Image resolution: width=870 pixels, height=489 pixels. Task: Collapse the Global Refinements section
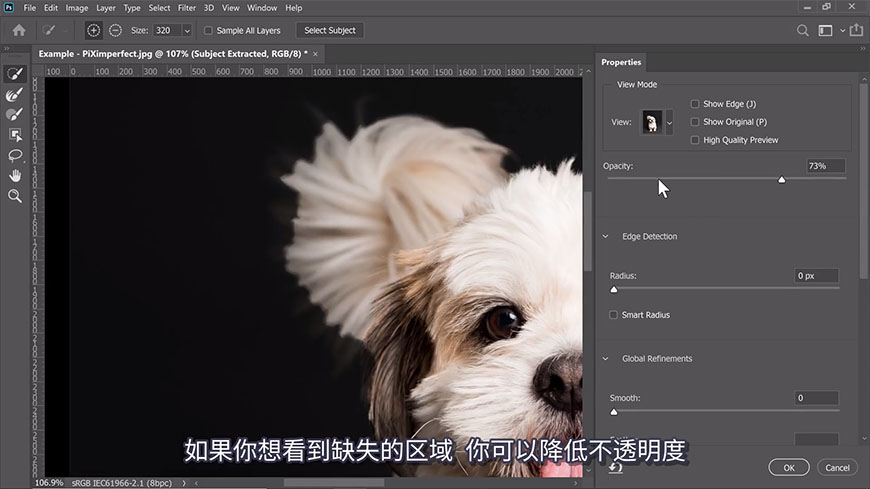[605, 359]
